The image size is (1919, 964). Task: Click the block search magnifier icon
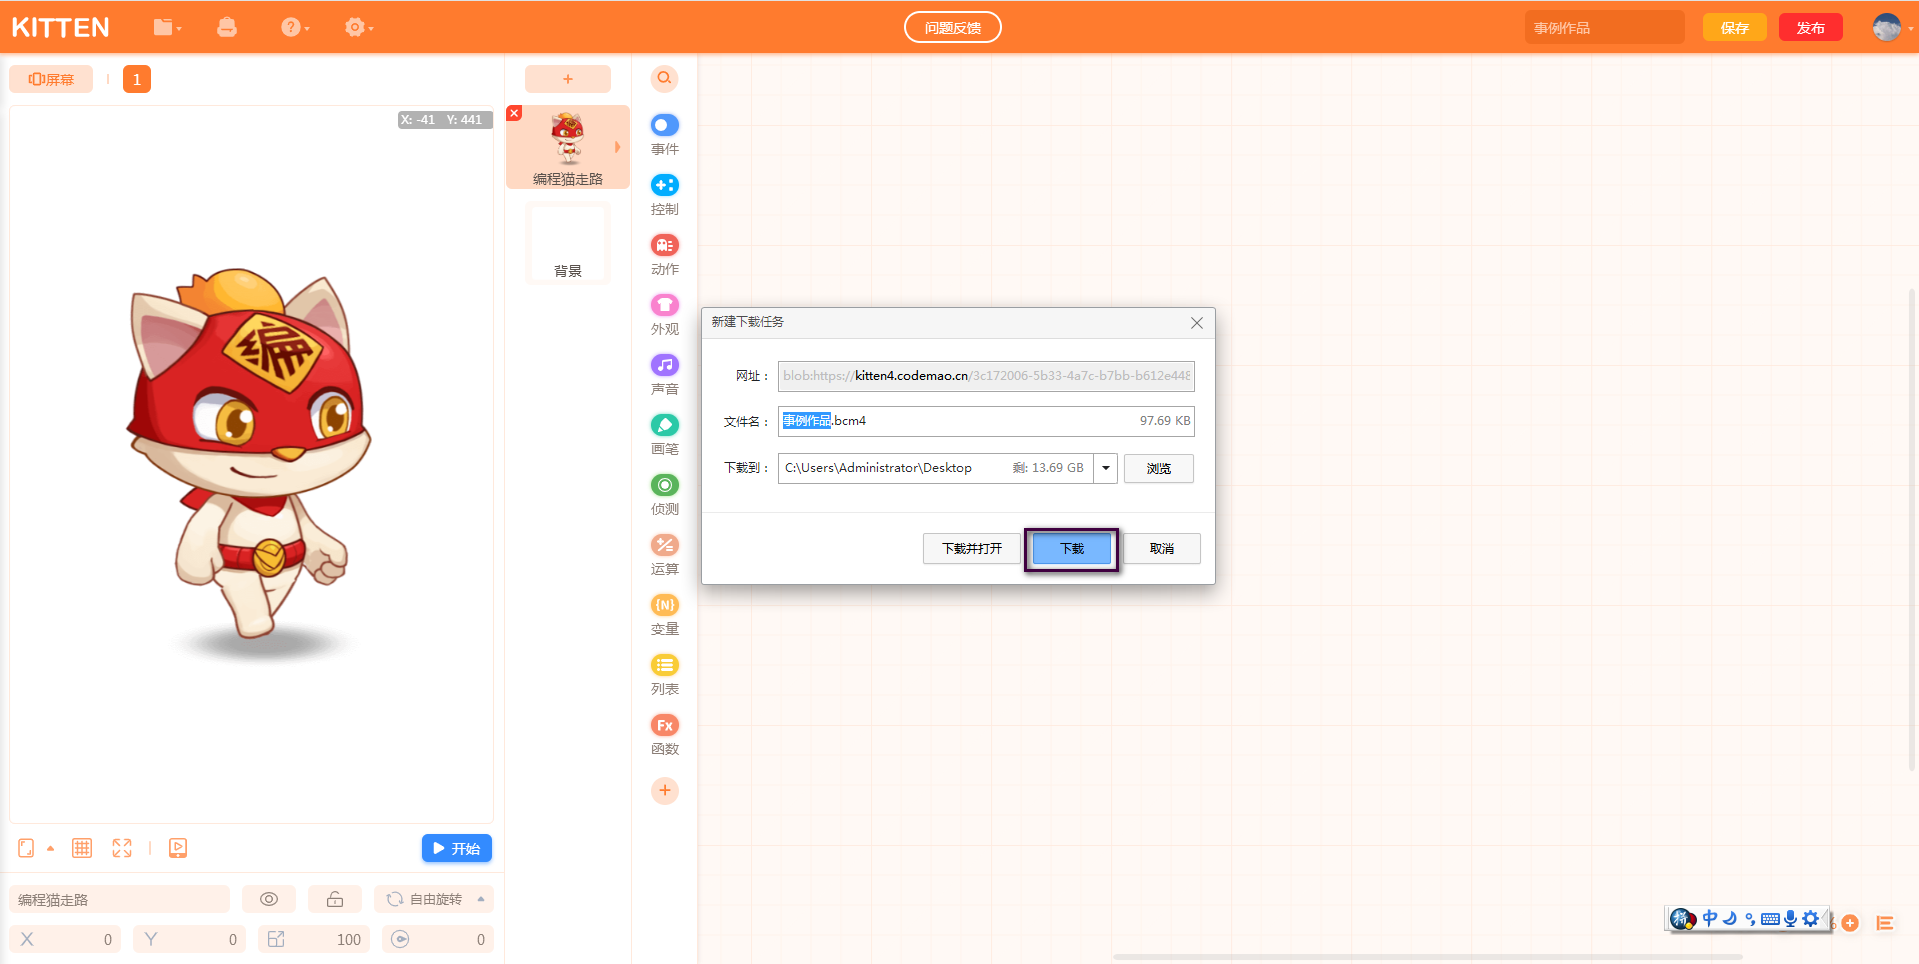[665, 78]
